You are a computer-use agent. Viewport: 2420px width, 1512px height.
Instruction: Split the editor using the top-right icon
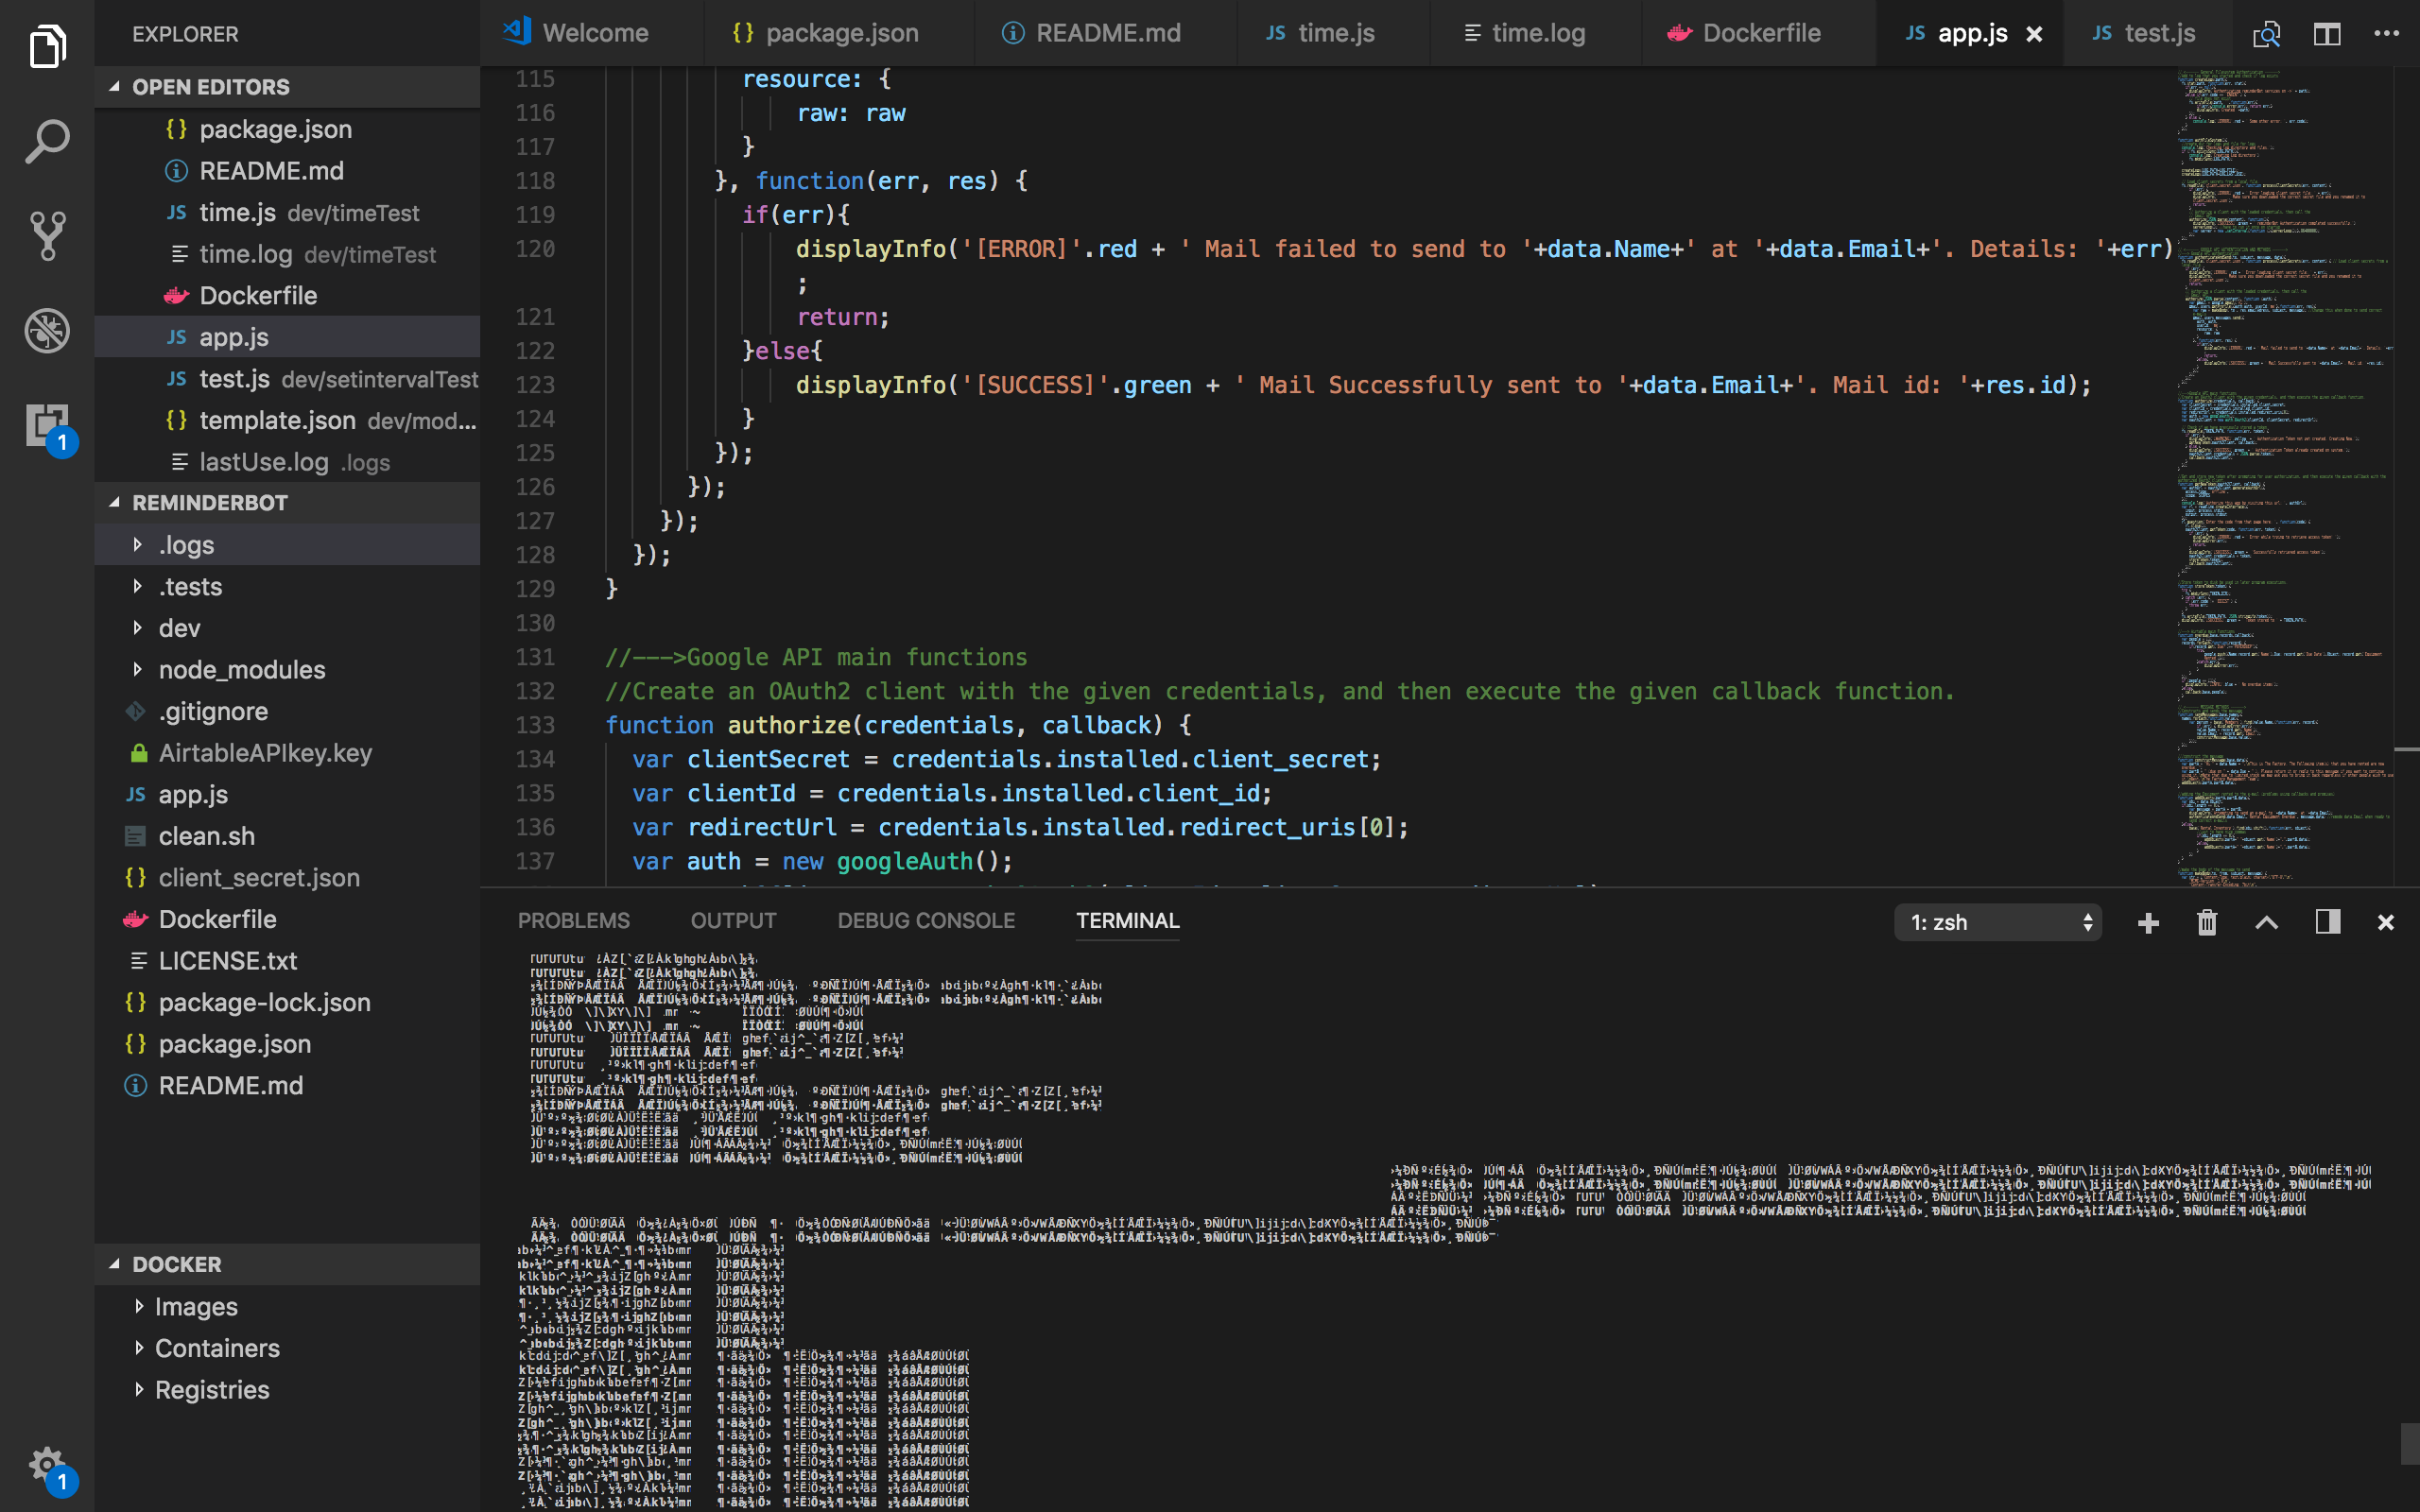point(2327,33)
